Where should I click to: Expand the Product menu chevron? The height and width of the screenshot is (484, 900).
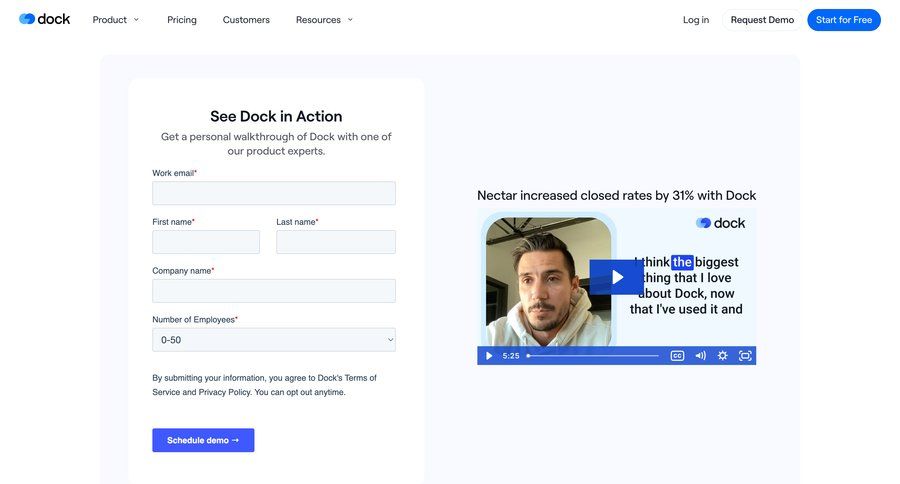pos(136,20)
